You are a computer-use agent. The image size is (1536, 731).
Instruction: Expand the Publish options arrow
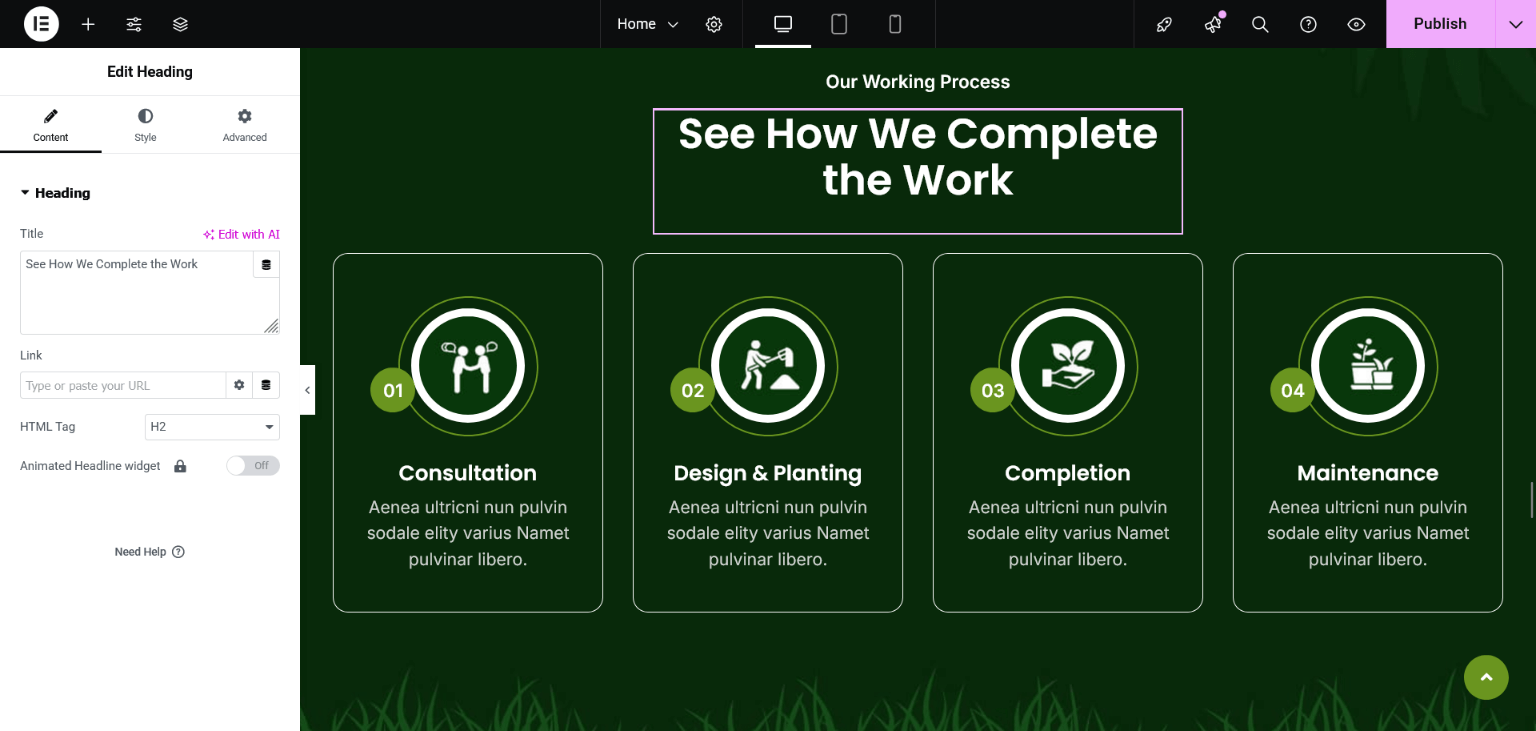coord(1515,24)
